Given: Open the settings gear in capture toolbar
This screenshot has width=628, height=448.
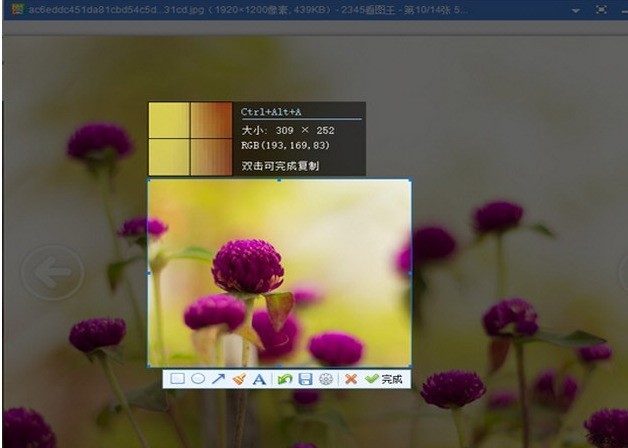Looking at the screenshot, I should pyautogui.click(x=325, y=380).
